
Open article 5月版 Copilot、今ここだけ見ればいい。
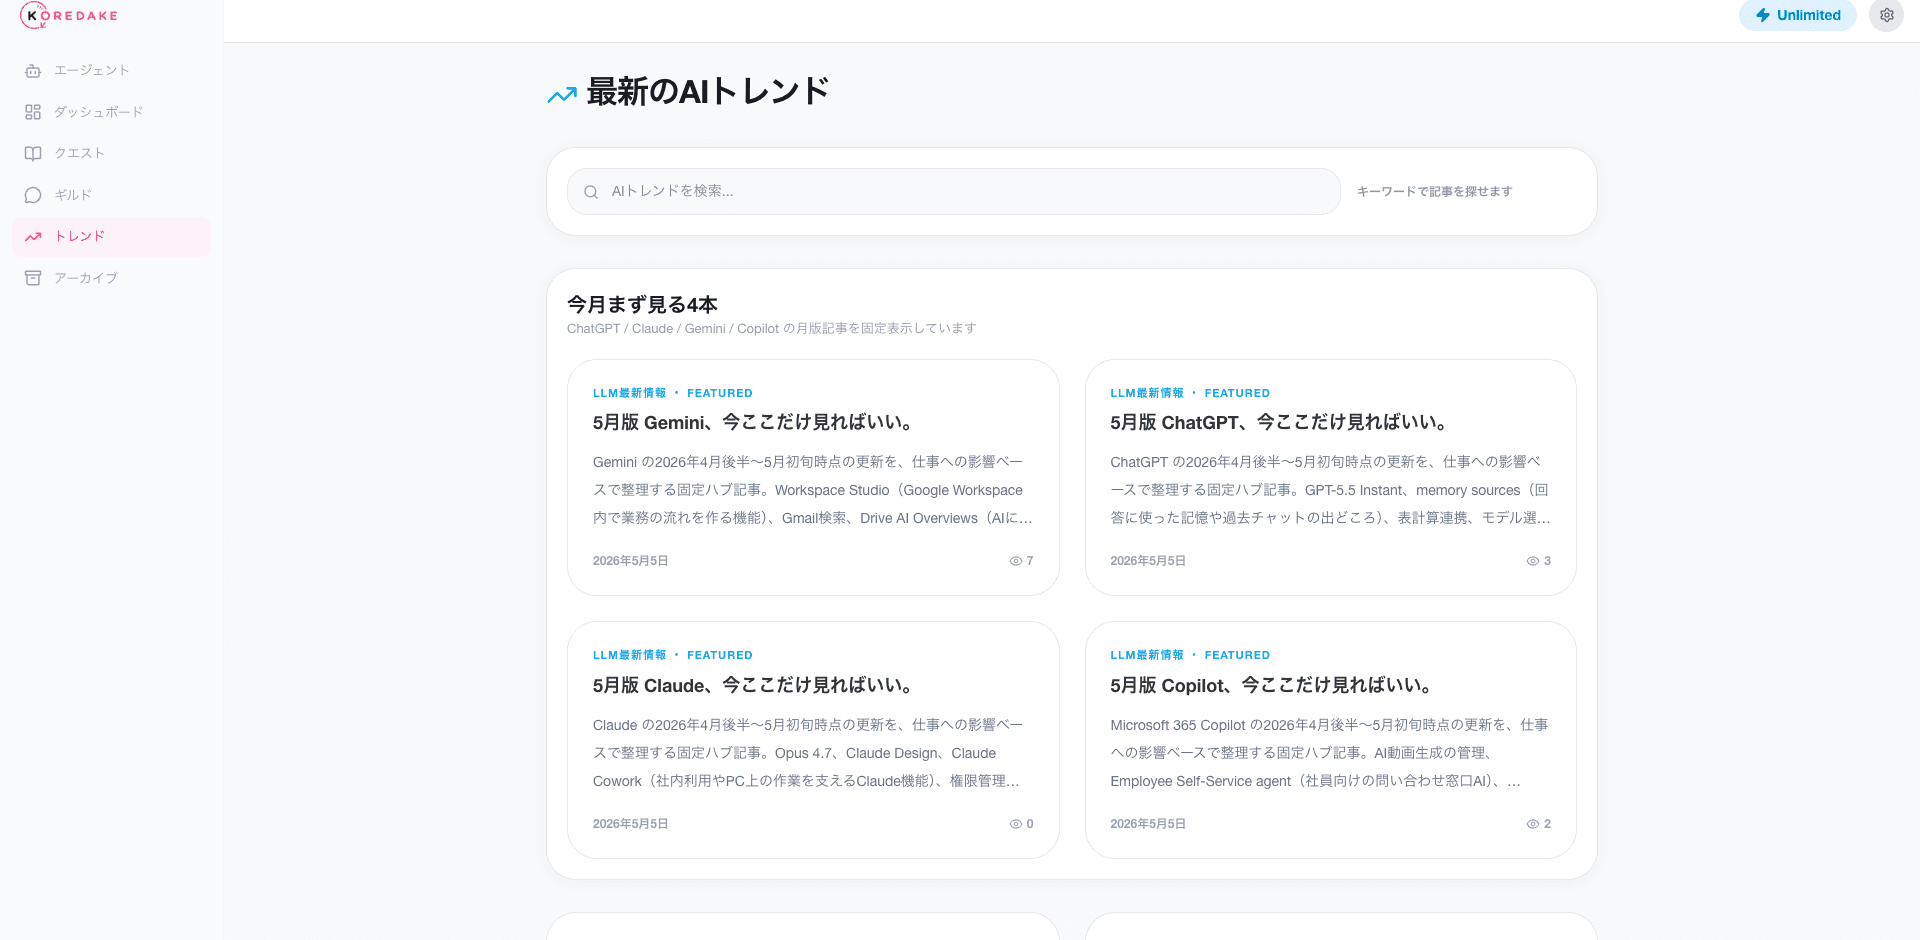[x=1271, y=685]
